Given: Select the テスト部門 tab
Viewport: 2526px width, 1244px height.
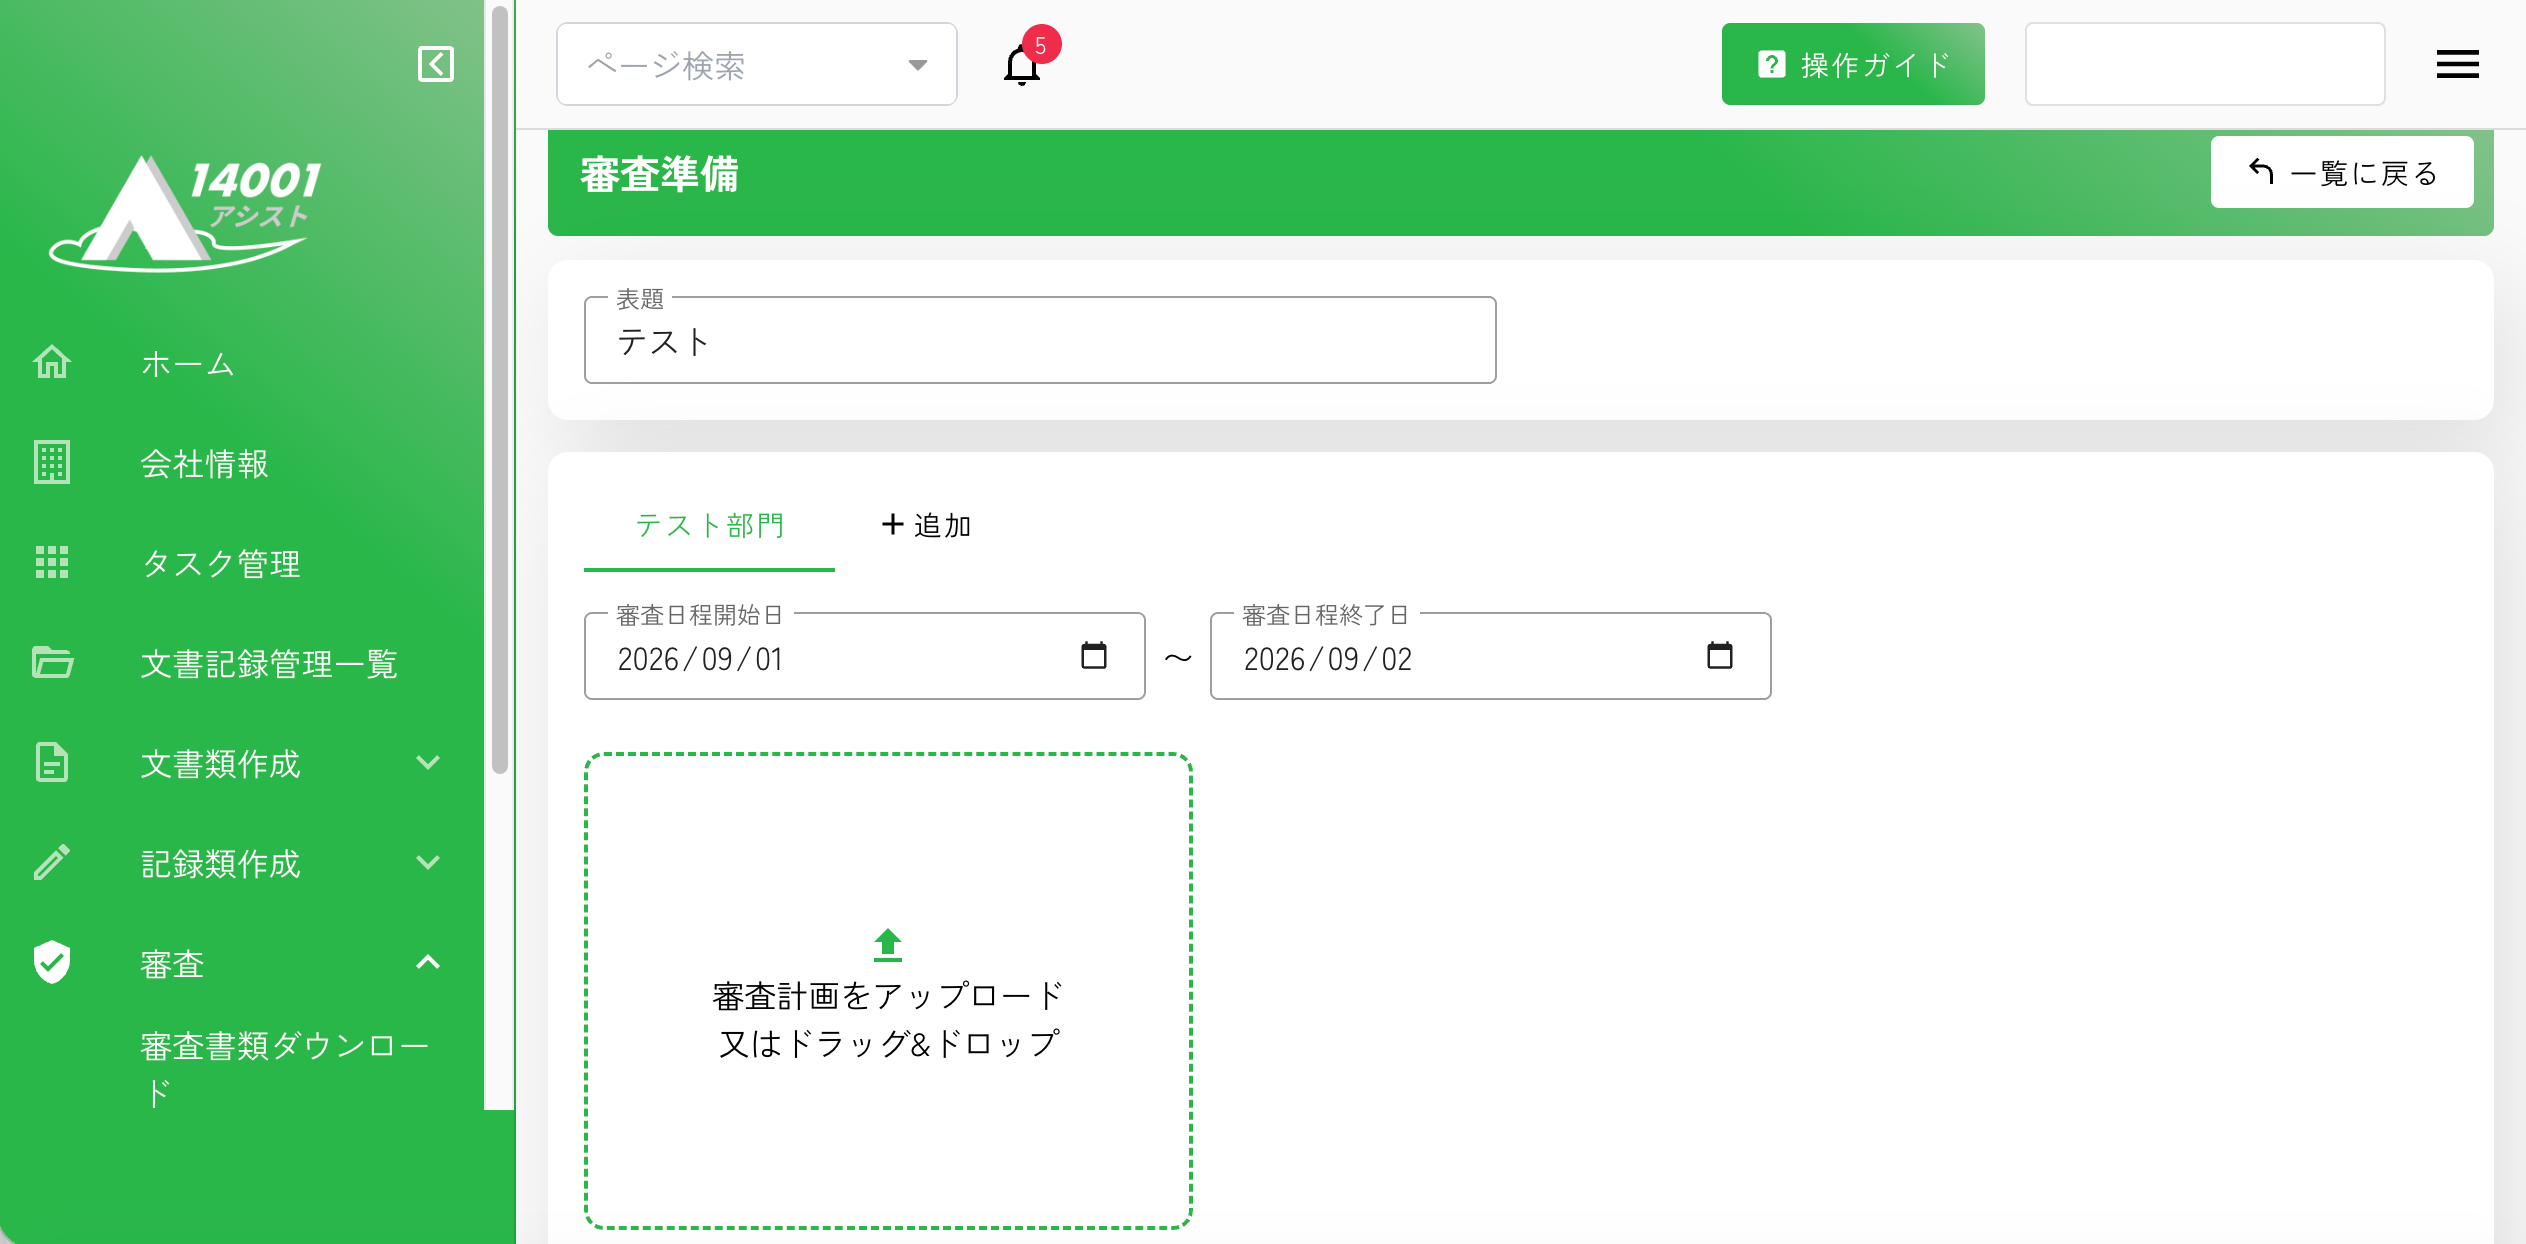Looking at the screenshot, I should 710,526.
